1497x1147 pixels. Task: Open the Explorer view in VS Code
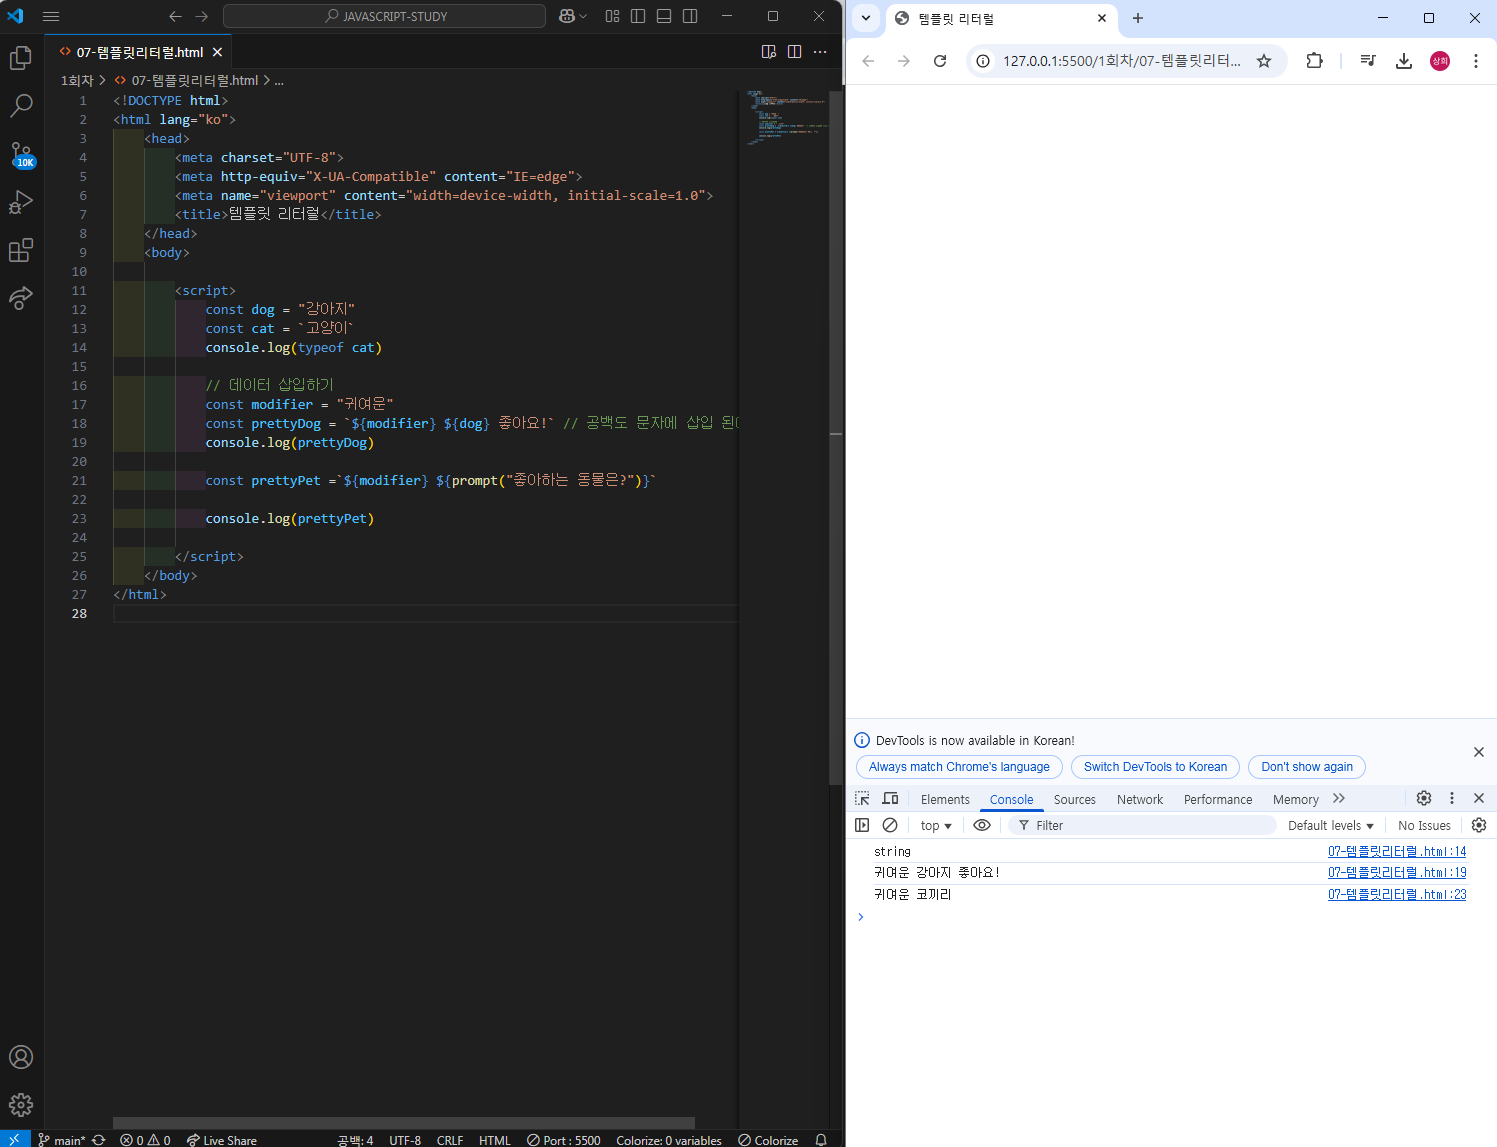(21, 58)
